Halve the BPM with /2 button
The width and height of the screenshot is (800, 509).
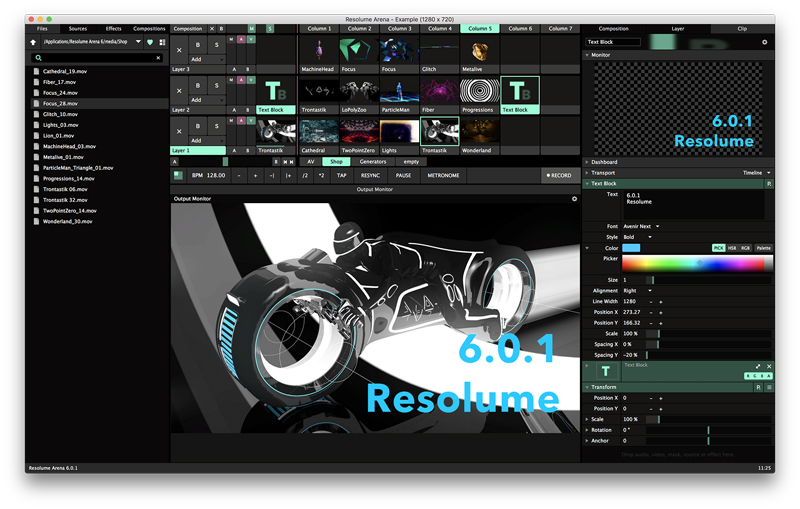pyautogui.click(x=305, y=175)
